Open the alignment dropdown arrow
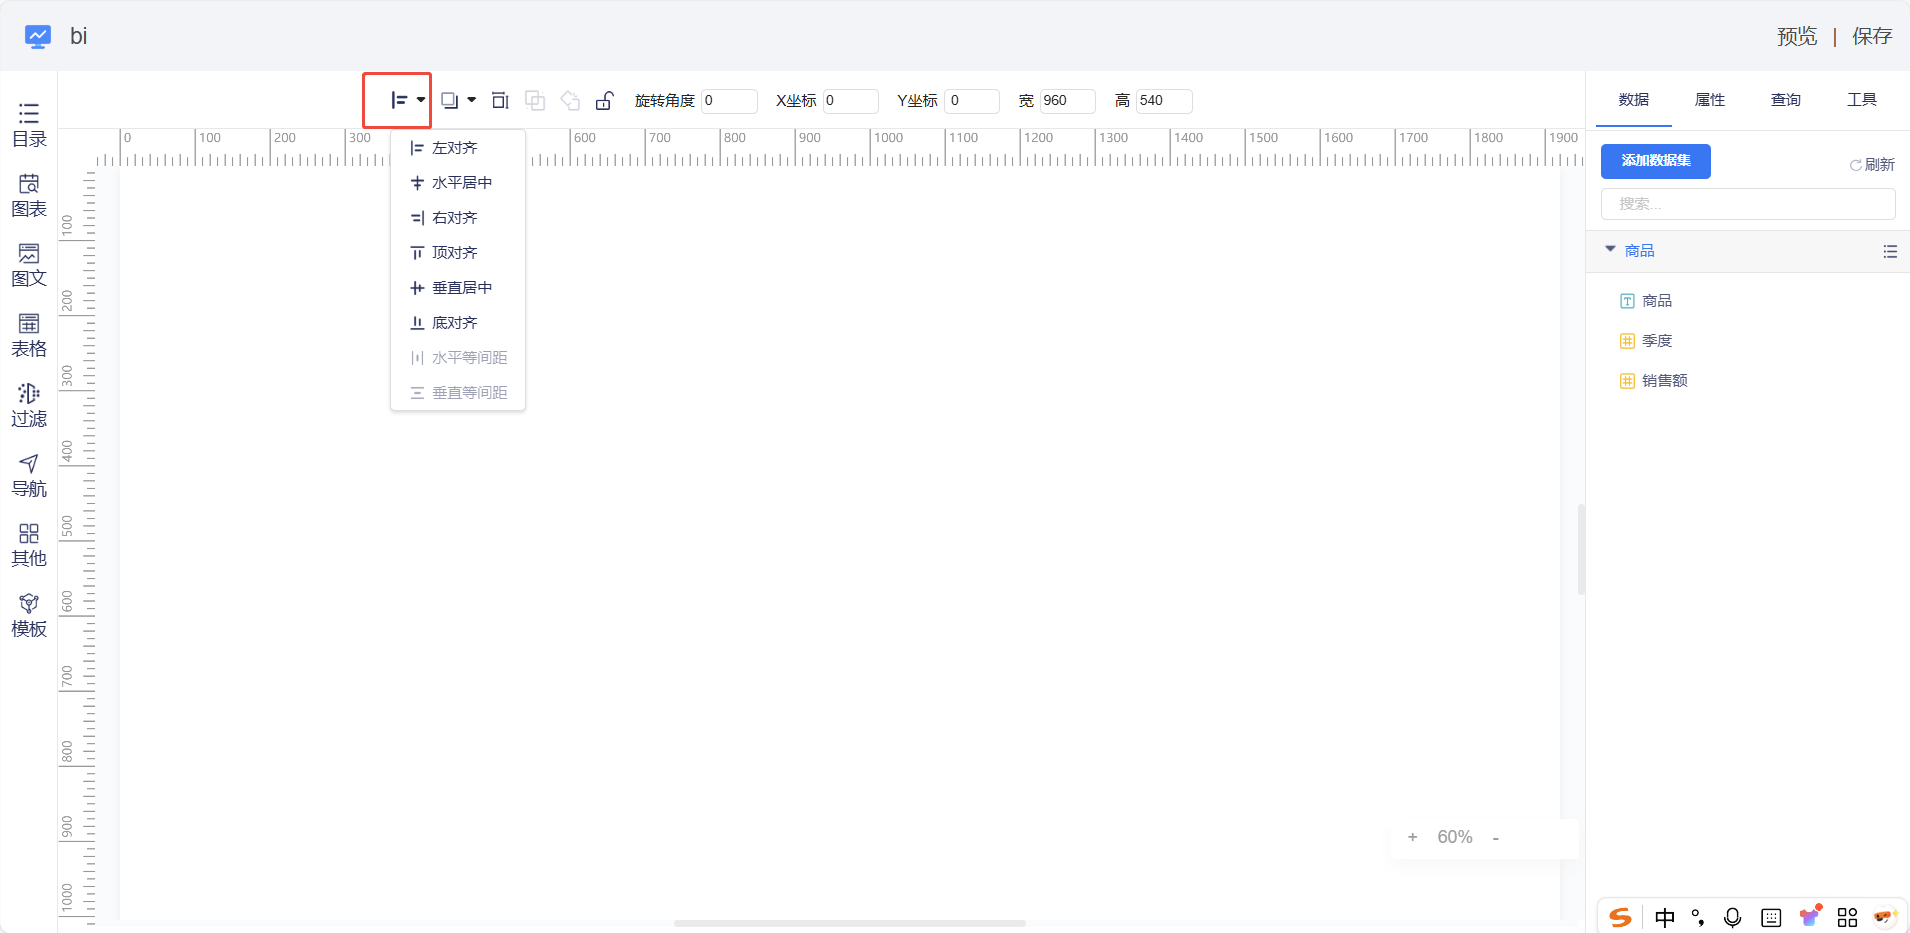 tap(421, 100)
